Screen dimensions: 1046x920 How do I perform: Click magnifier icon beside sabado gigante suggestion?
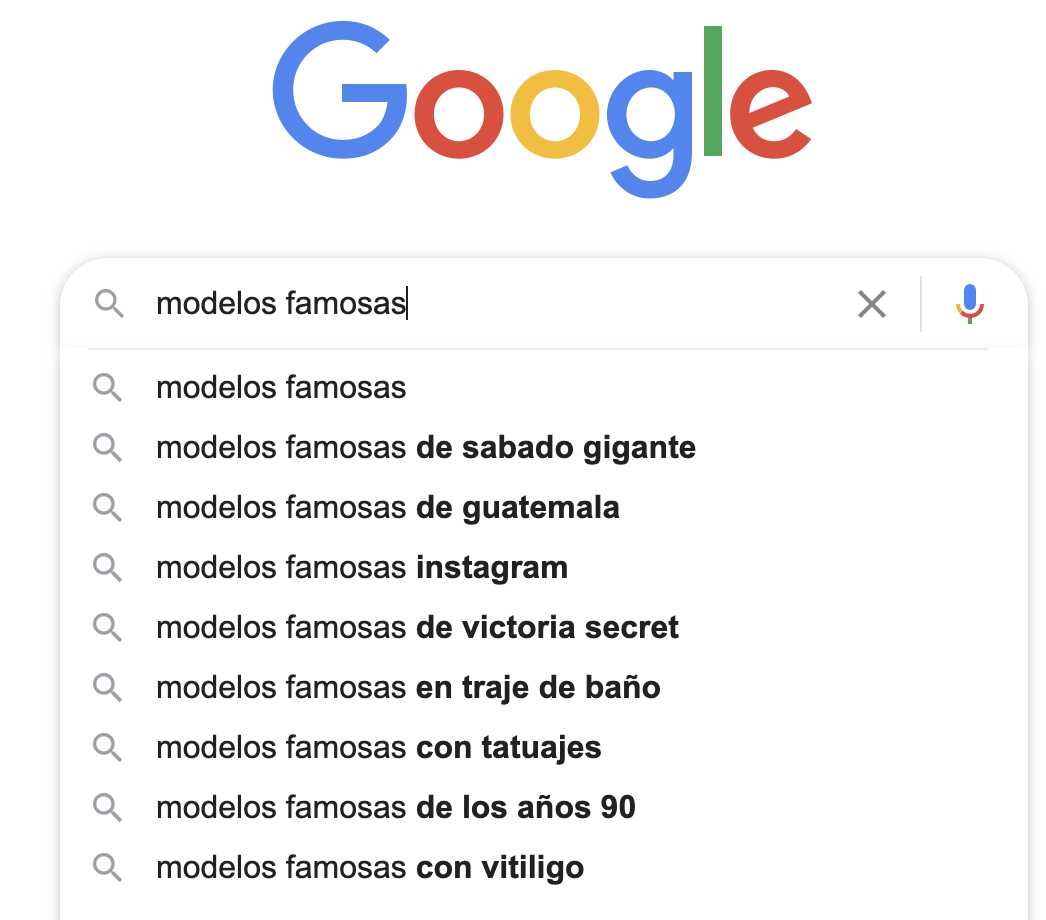point(107,448)
